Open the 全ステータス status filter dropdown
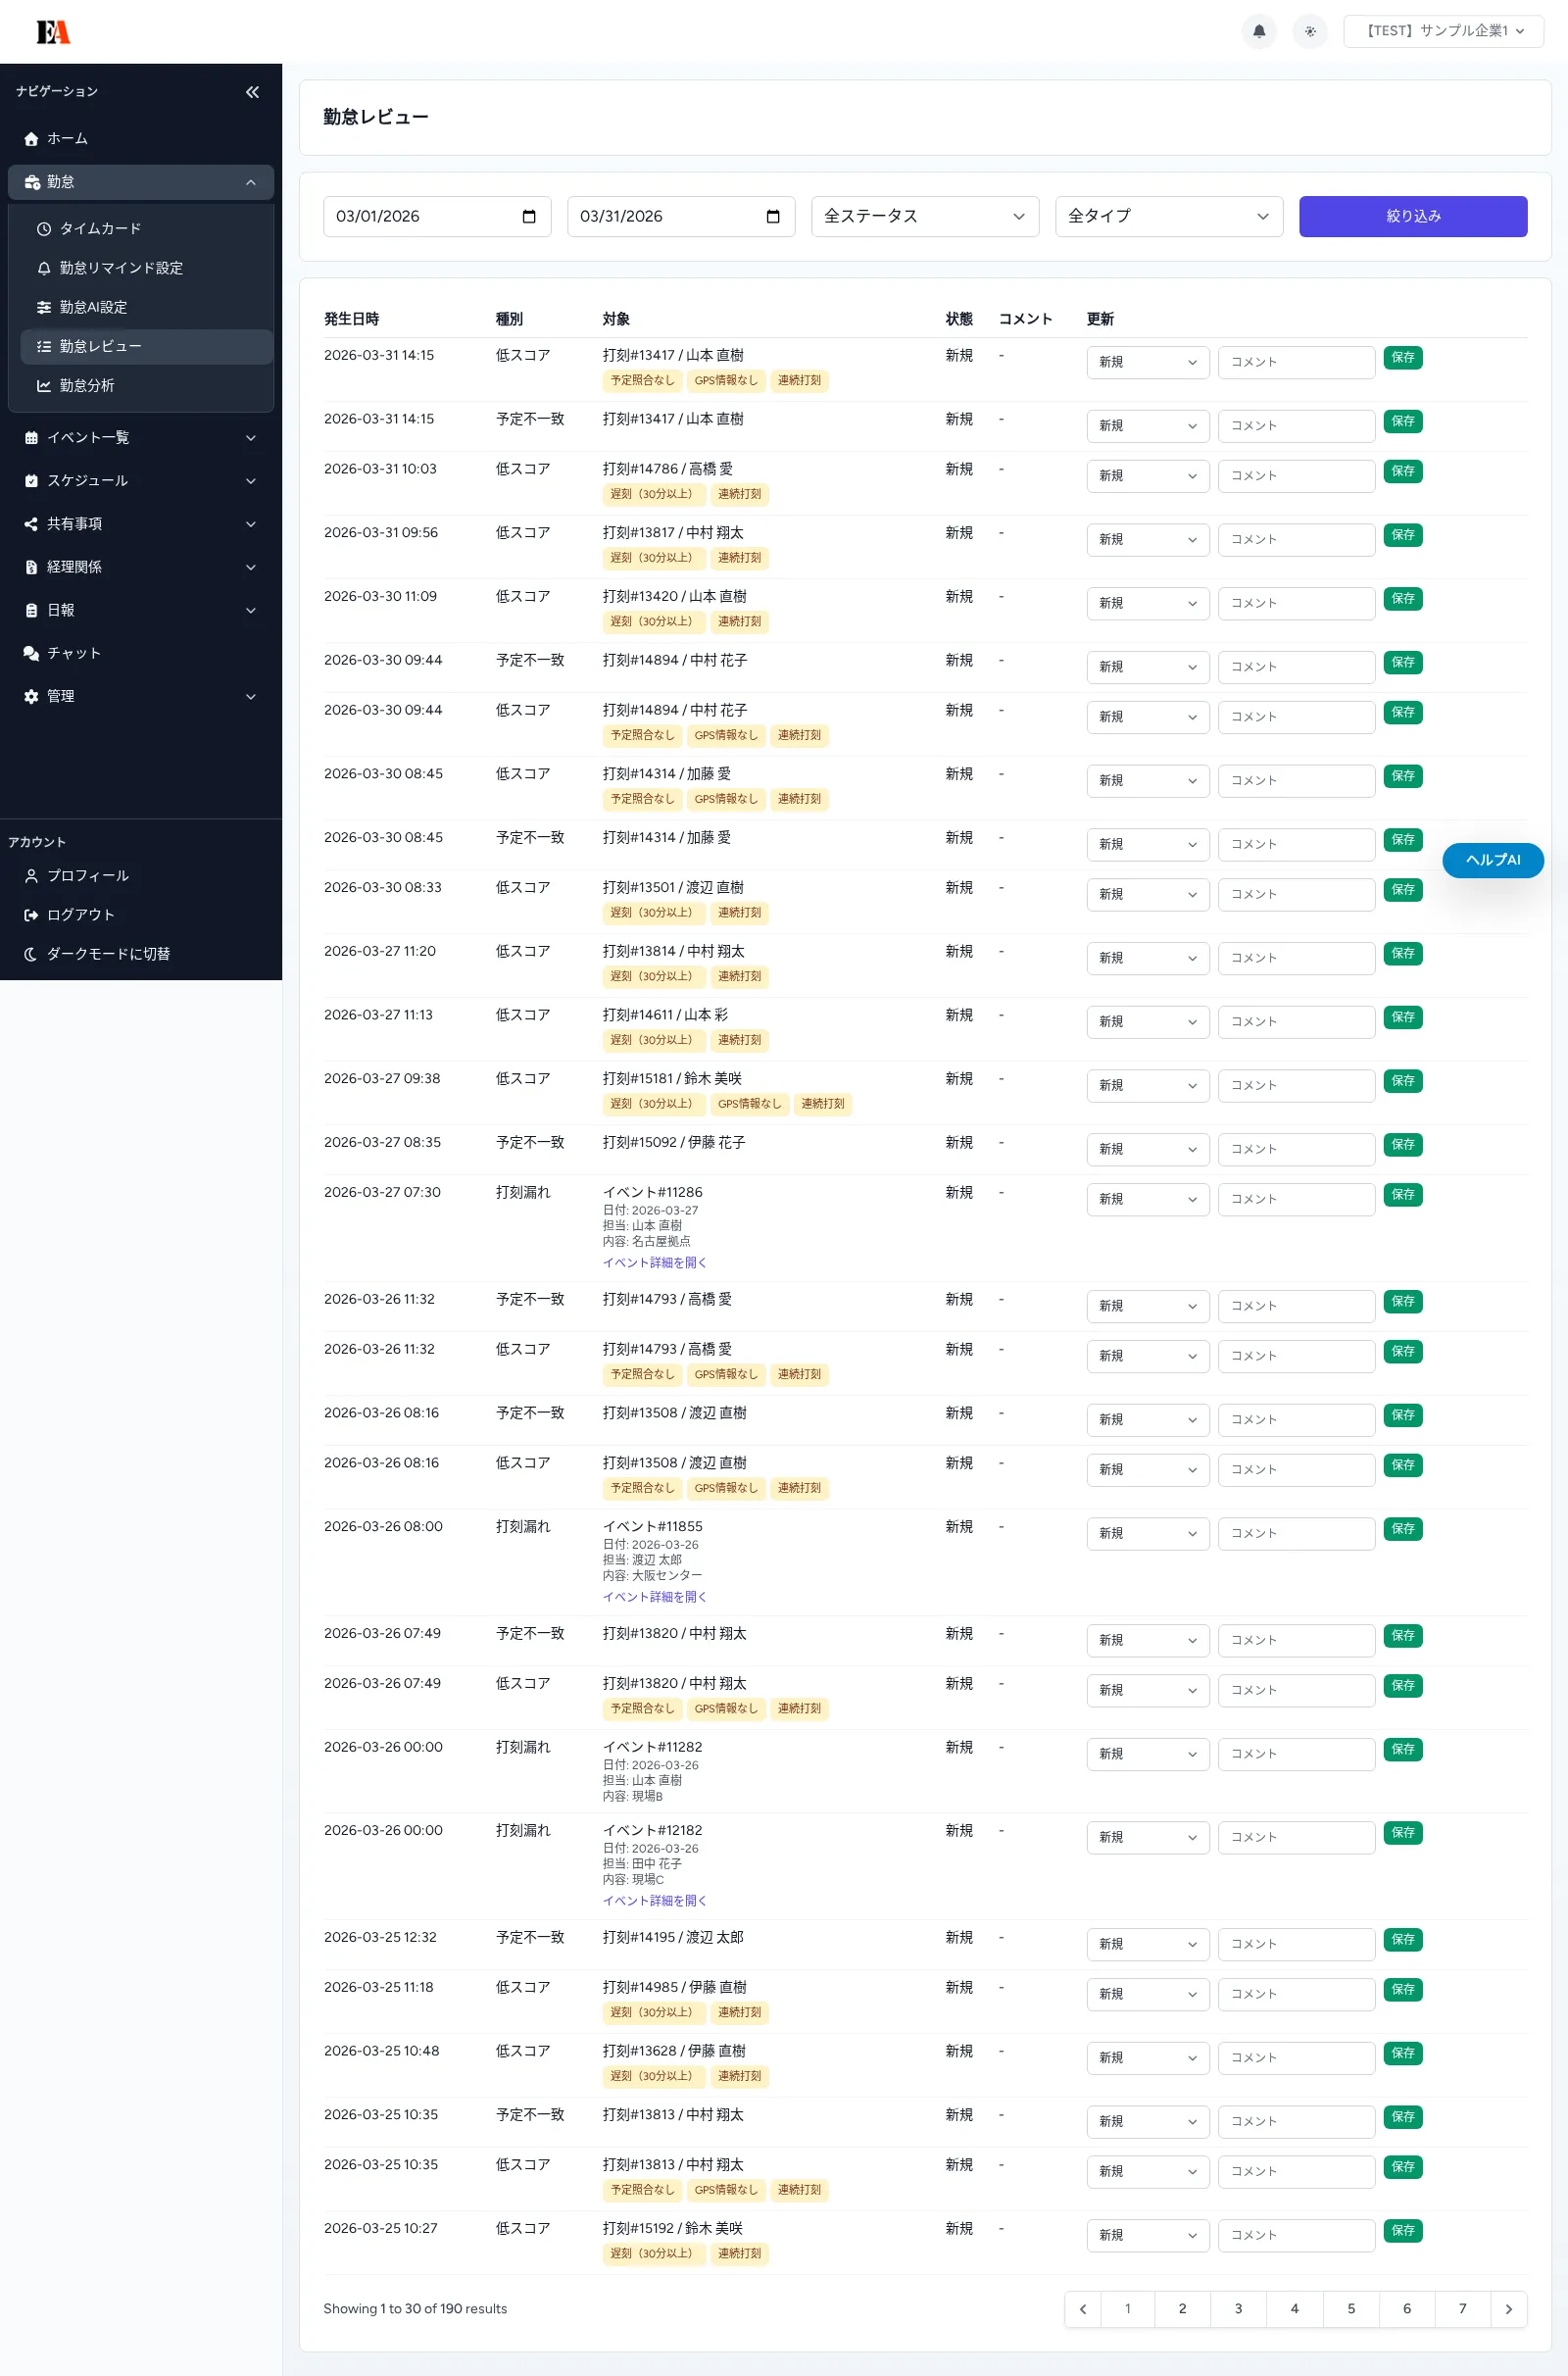This screenshot has height=2376, width=1568. pyautogui.click(x=924, y=217)
